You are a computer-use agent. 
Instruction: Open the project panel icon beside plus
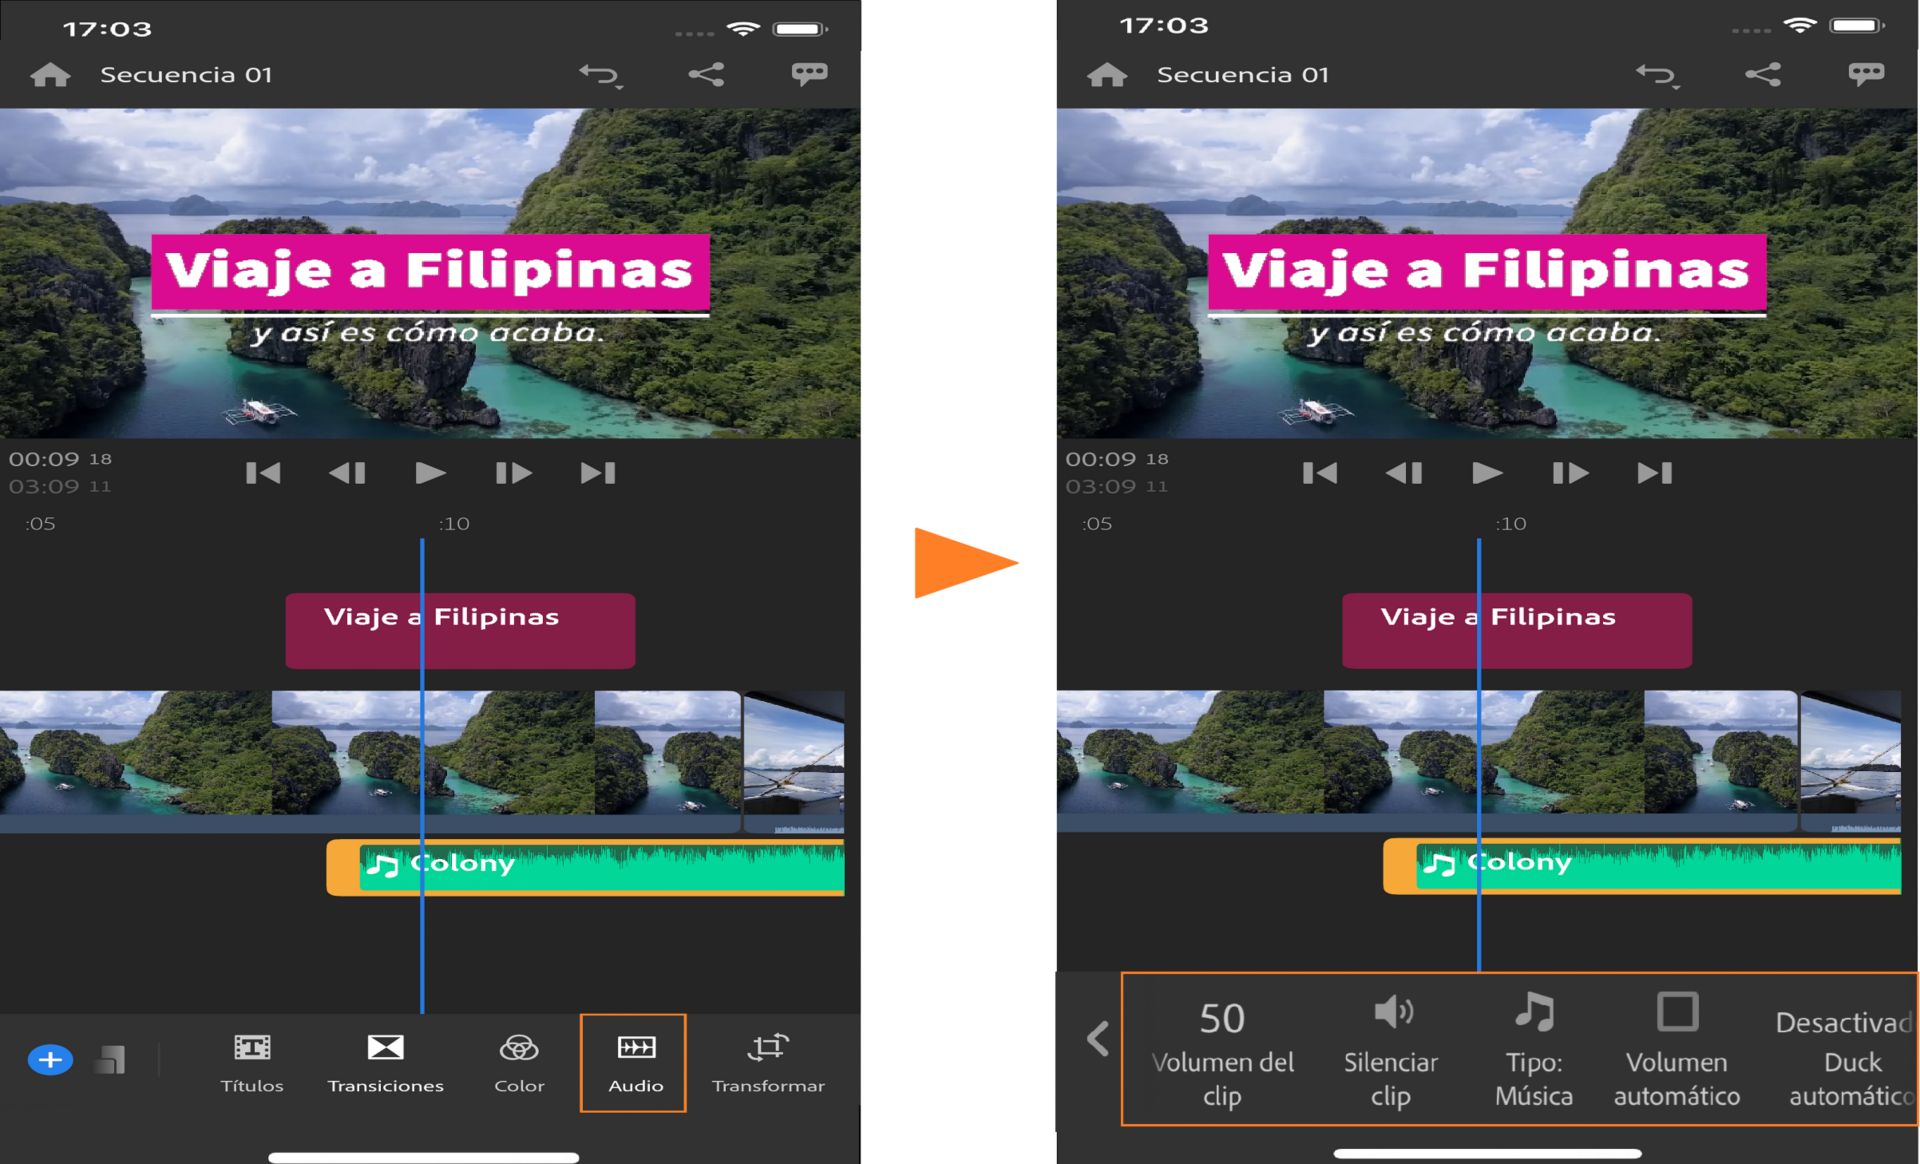[x=110, y=1059]
